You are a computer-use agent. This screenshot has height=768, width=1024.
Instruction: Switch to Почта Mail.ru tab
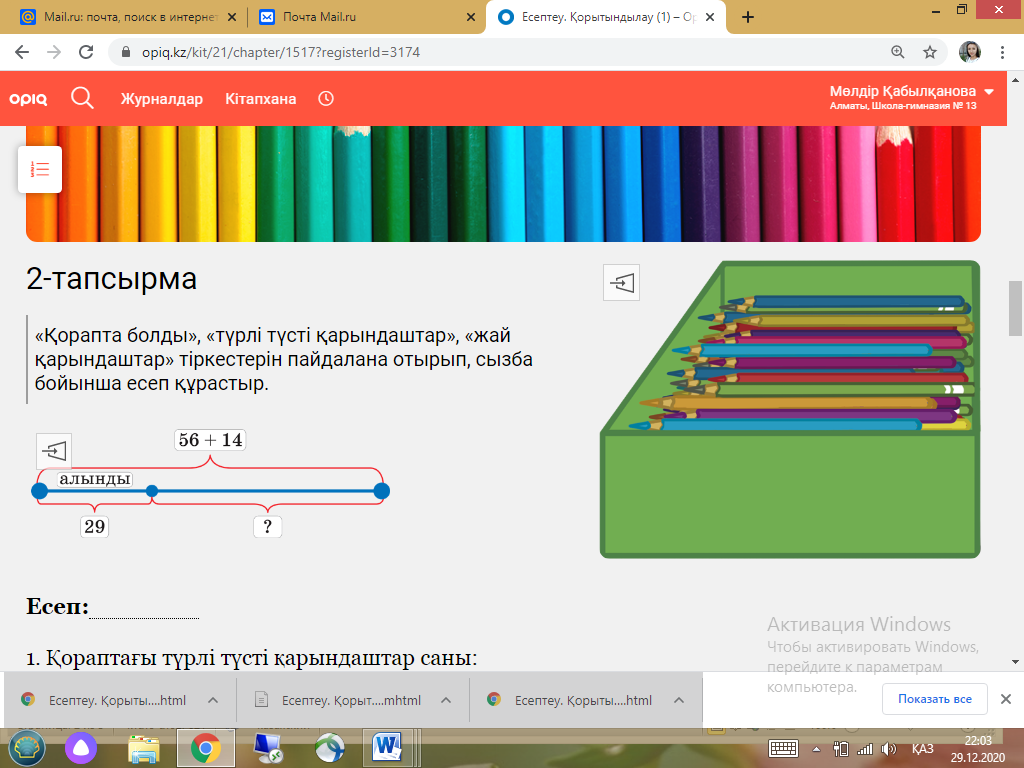[366, 18]
